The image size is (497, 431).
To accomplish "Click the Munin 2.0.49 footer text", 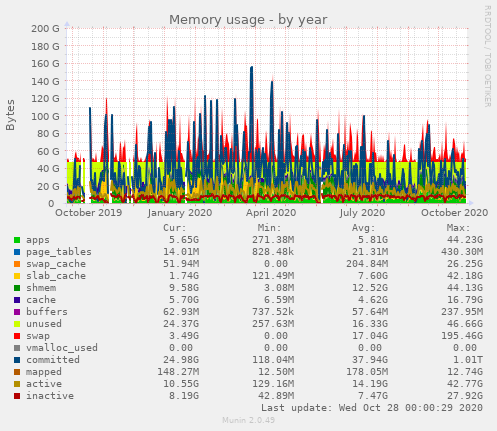I will coord(248,420).
